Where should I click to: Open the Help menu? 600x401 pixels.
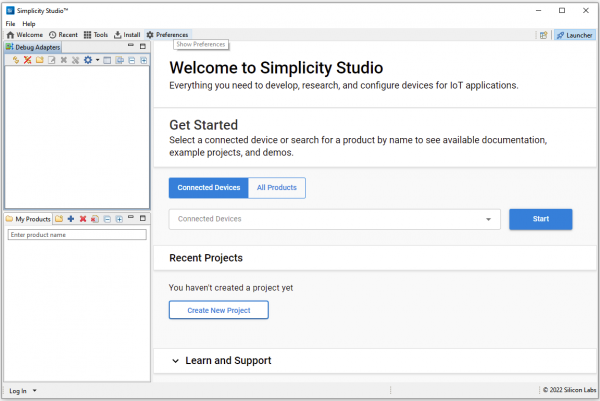coord(29,24)
